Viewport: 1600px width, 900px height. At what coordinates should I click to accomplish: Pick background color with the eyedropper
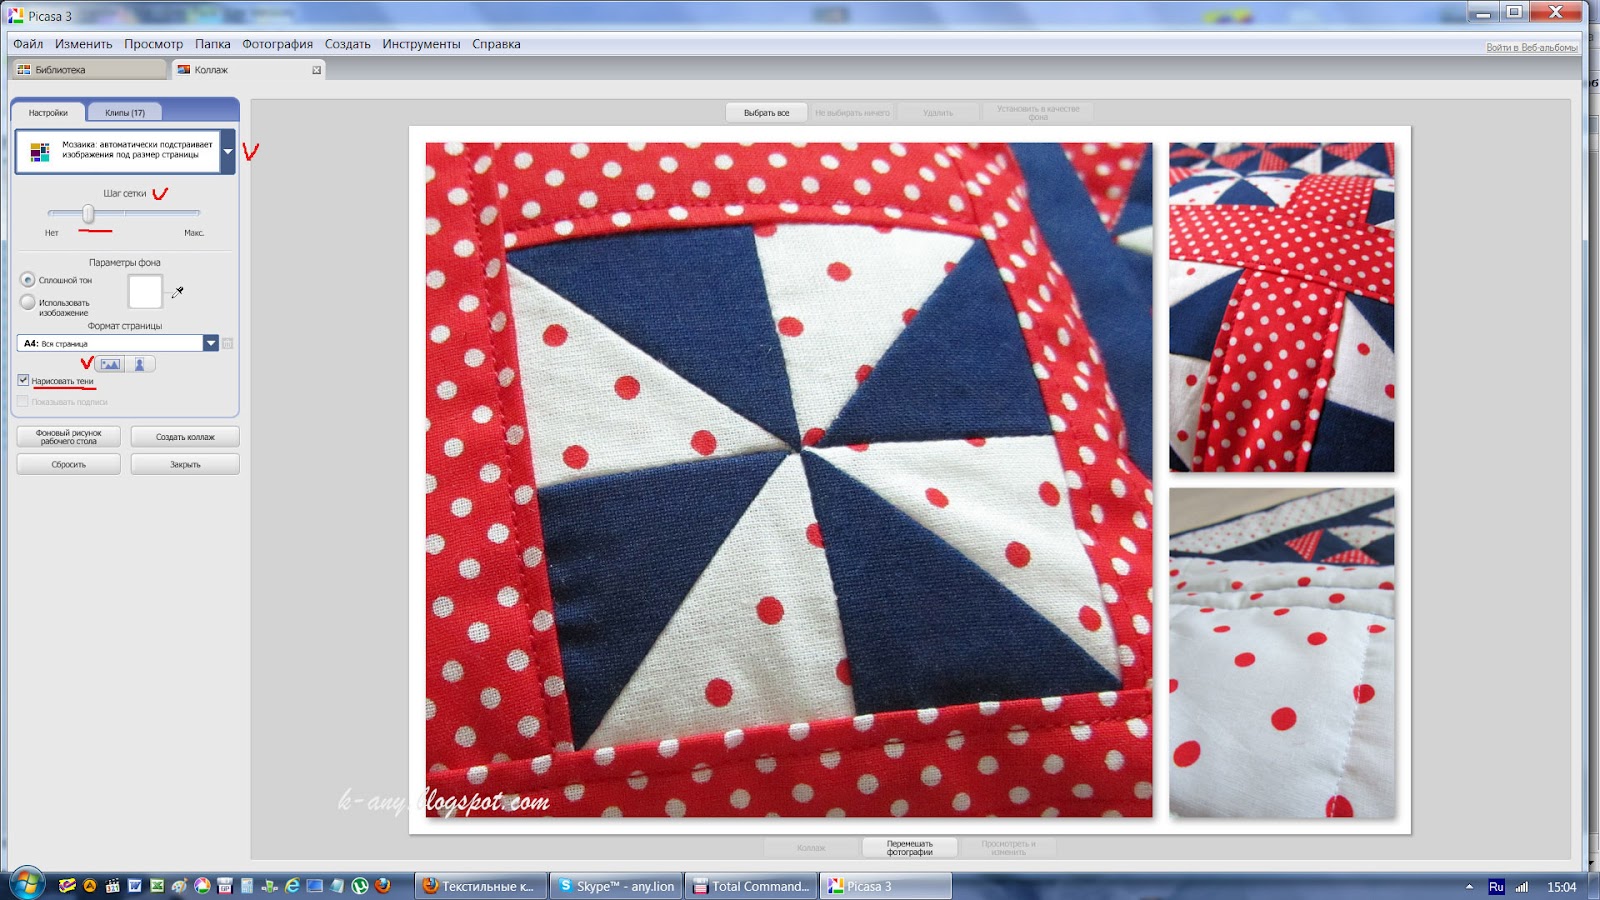click(178, 292)
